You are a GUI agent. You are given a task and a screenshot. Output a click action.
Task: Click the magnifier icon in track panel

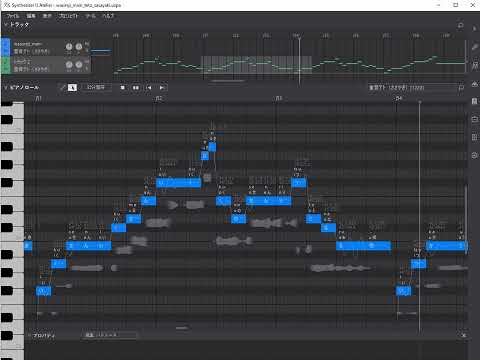(460, 25)
